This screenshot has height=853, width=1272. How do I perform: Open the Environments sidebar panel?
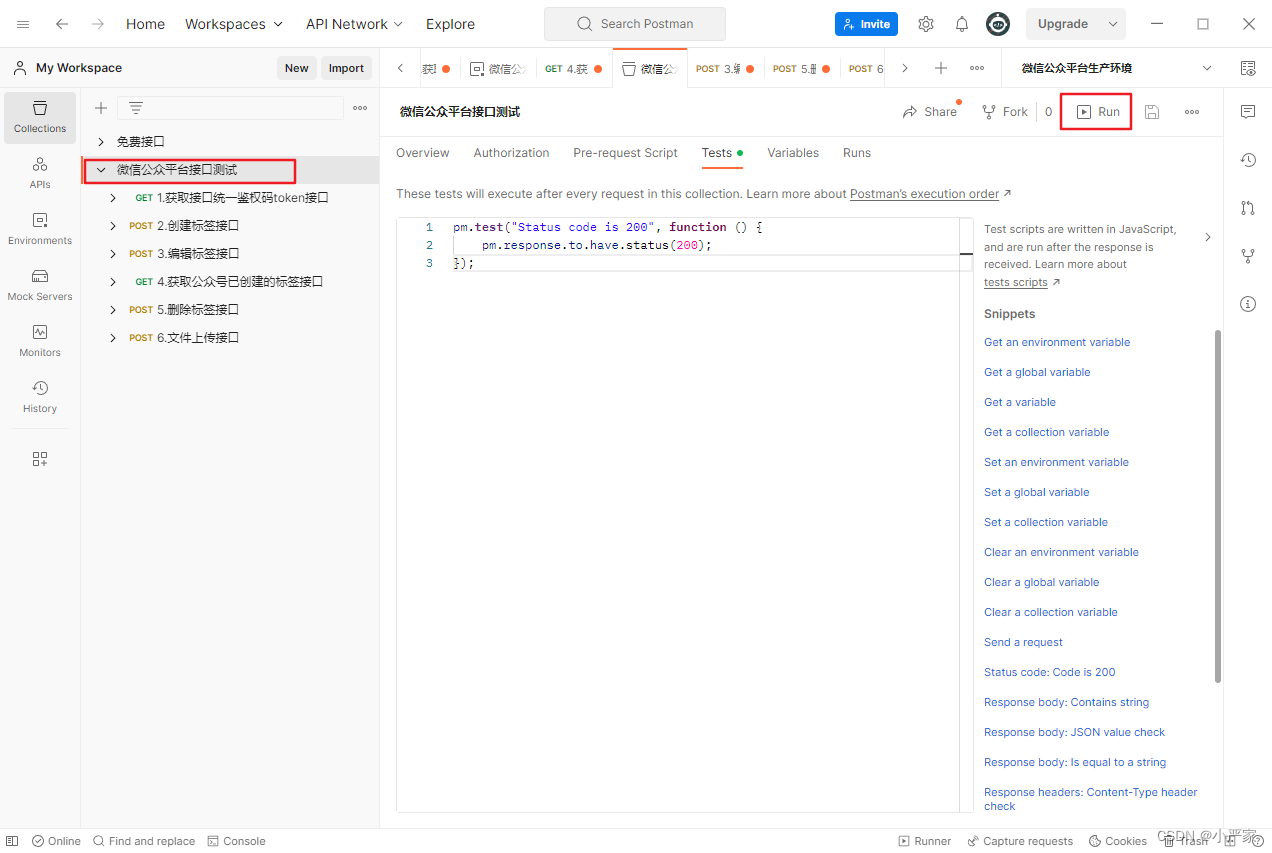[x=39, y=228]
